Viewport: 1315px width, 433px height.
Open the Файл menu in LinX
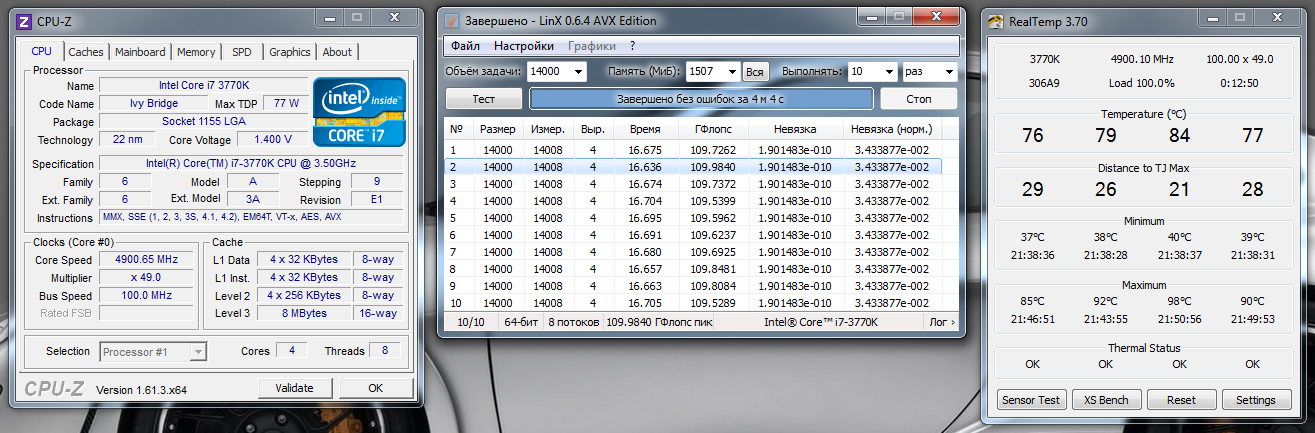click(x=465, y=46)
